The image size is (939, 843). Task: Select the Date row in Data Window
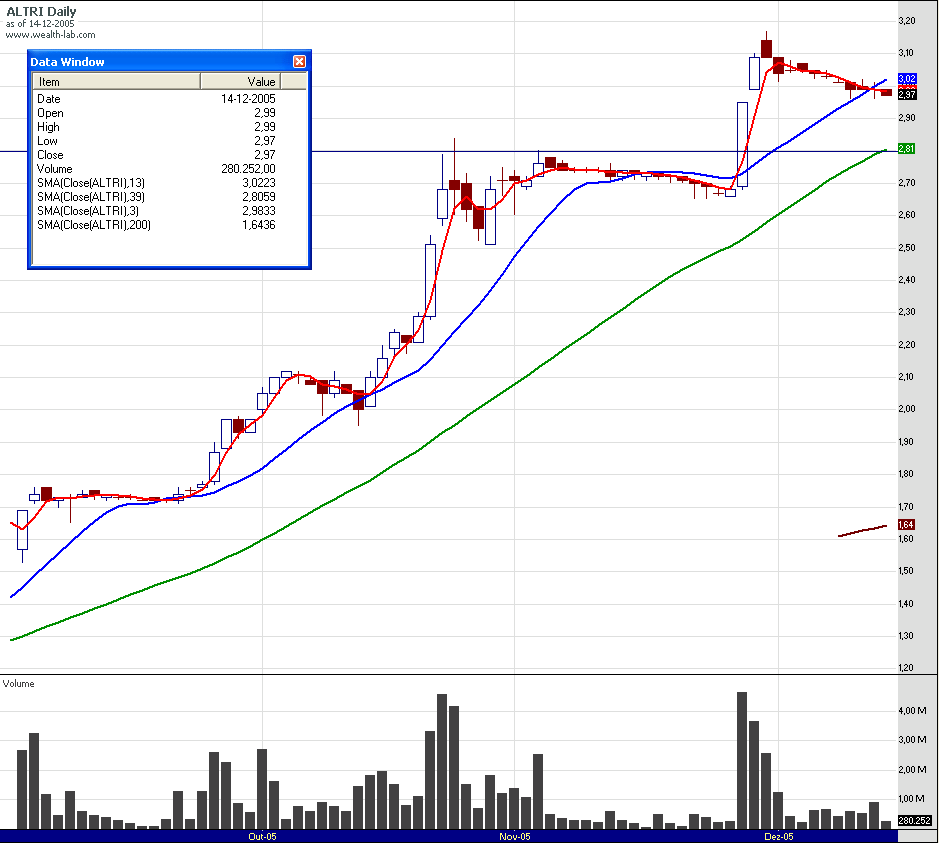click(157, 99)
